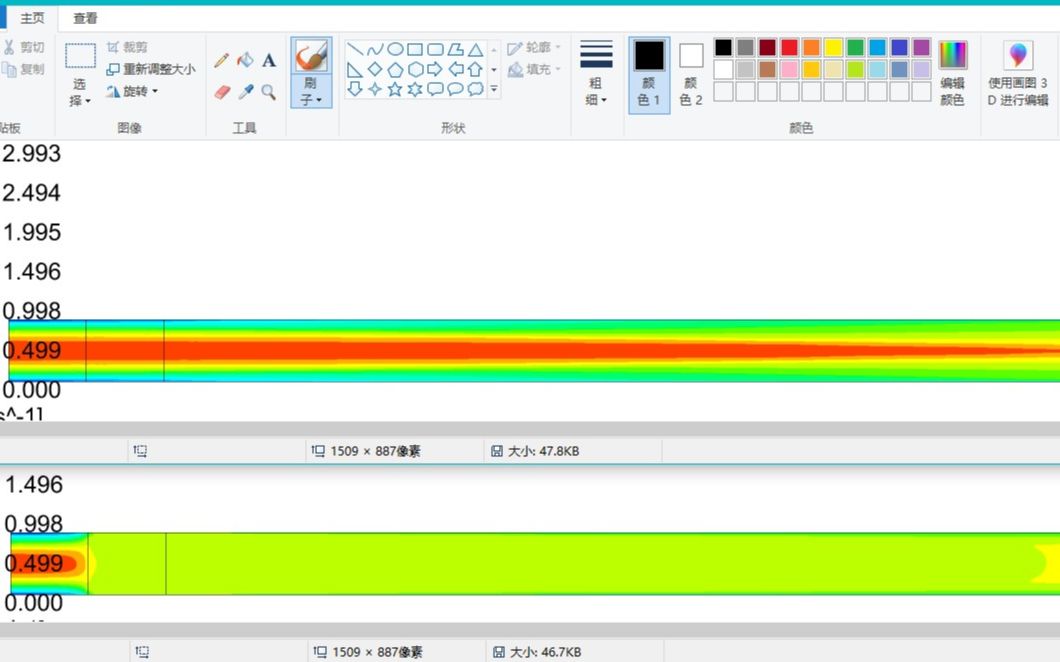Open the shapes gallery expander arrow
The image size is (1060, 662).
[x=493, y=89]
